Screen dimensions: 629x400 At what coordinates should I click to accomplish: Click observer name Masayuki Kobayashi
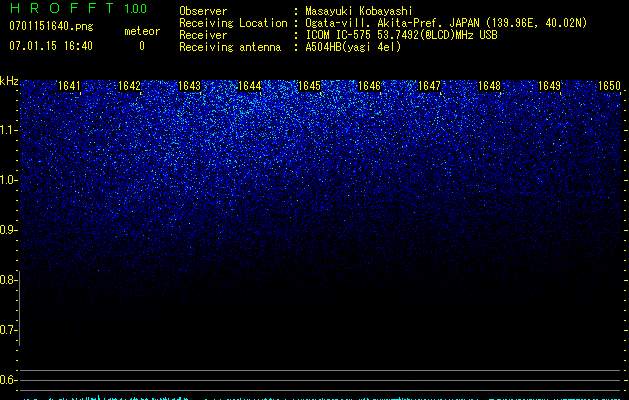[359, 11]
